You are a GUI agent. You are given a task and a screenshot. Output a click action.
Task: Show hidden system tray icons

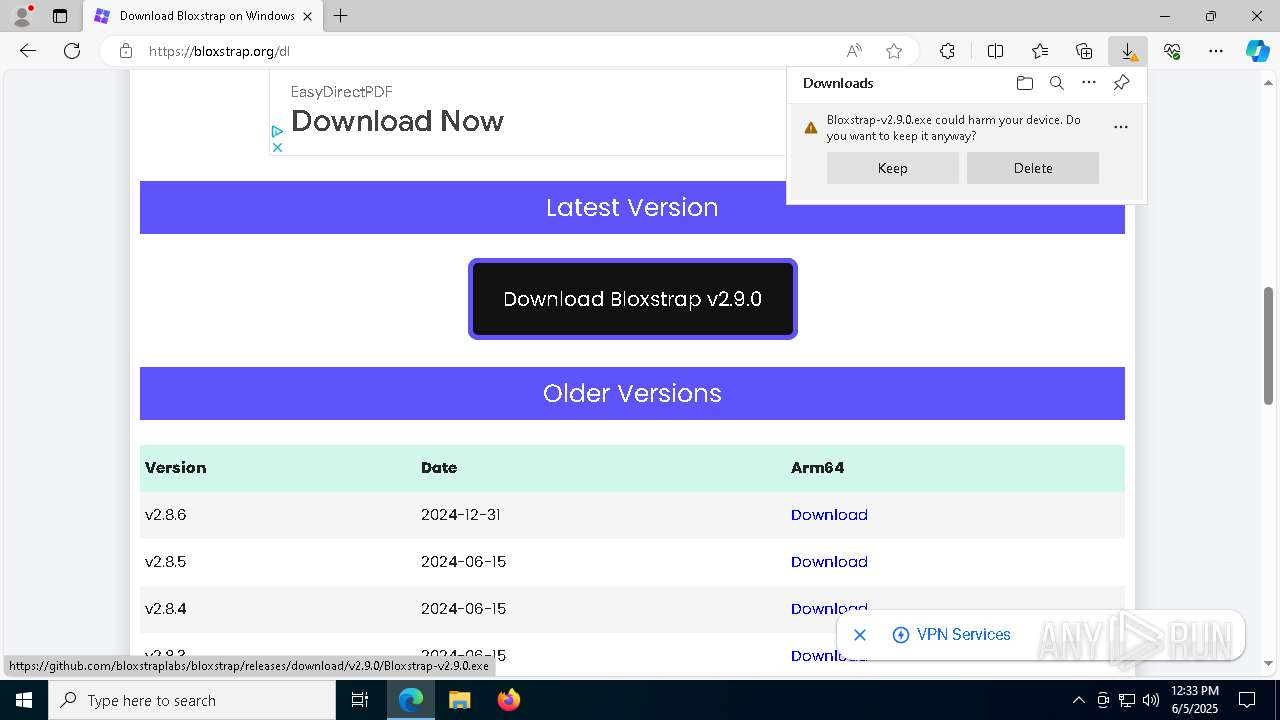(x=1078, y=700)
